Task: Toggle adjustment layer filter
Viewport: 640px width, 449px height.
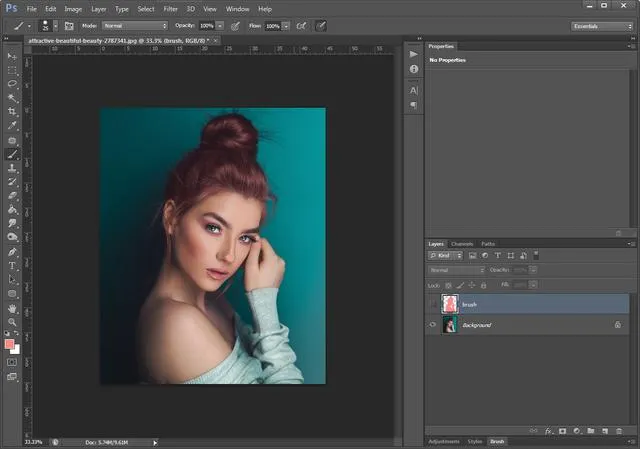Action: tap(485, 256)
